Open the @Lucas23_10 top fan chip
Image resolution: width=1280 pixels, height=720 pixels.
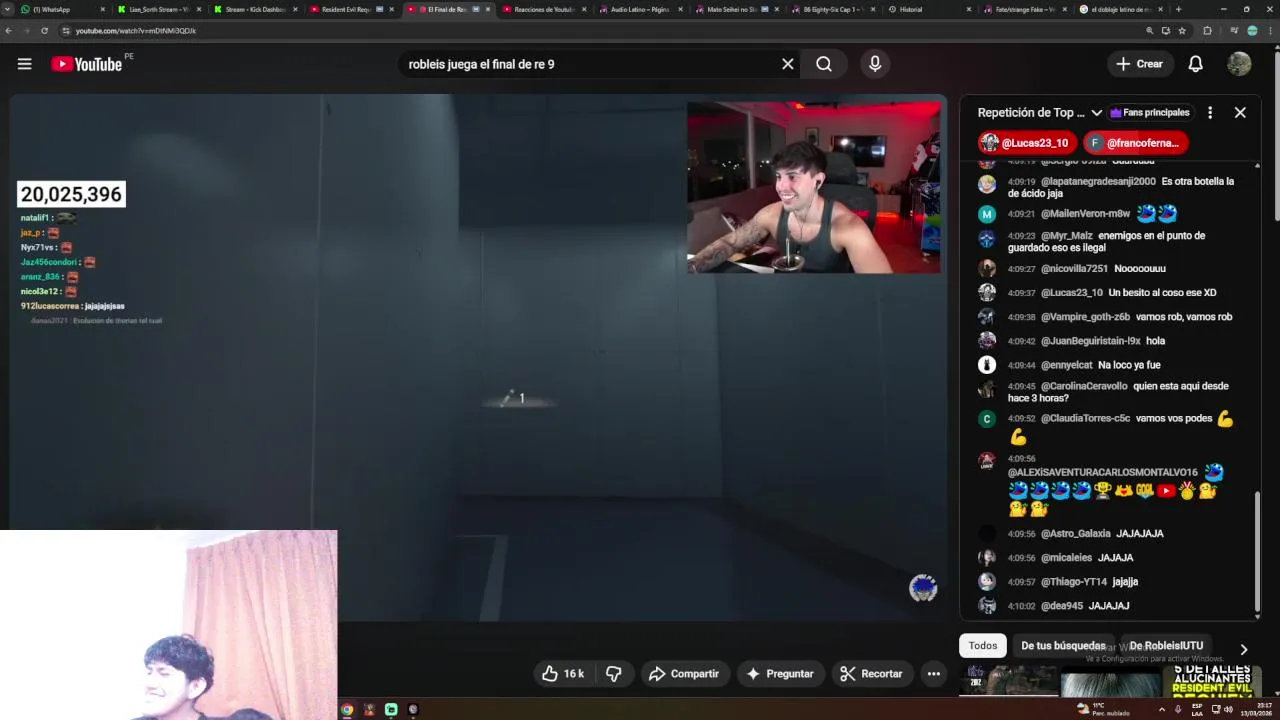point(1028,143)
